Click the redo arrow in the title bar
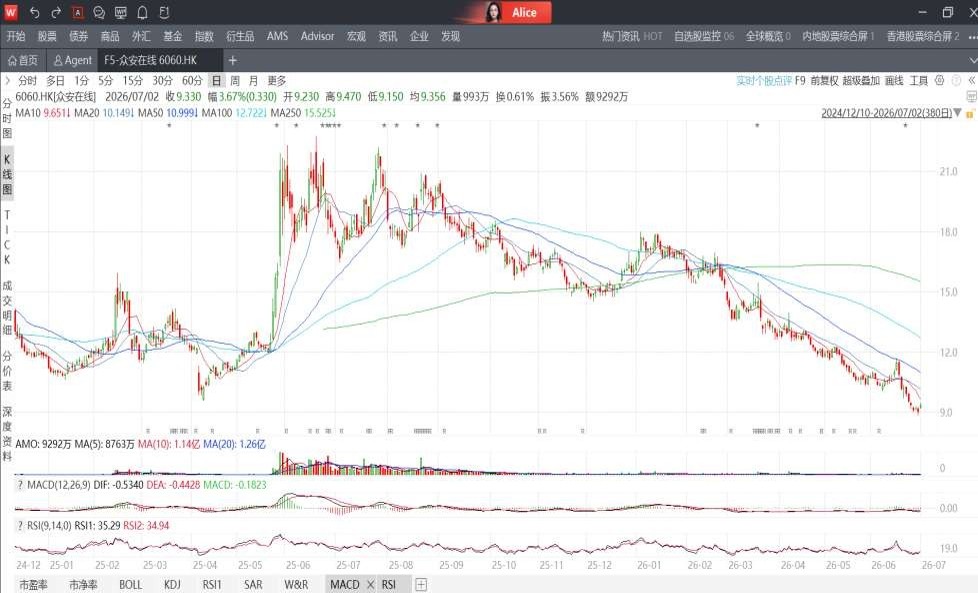The image size is (978, 593). tap(56, 12)
